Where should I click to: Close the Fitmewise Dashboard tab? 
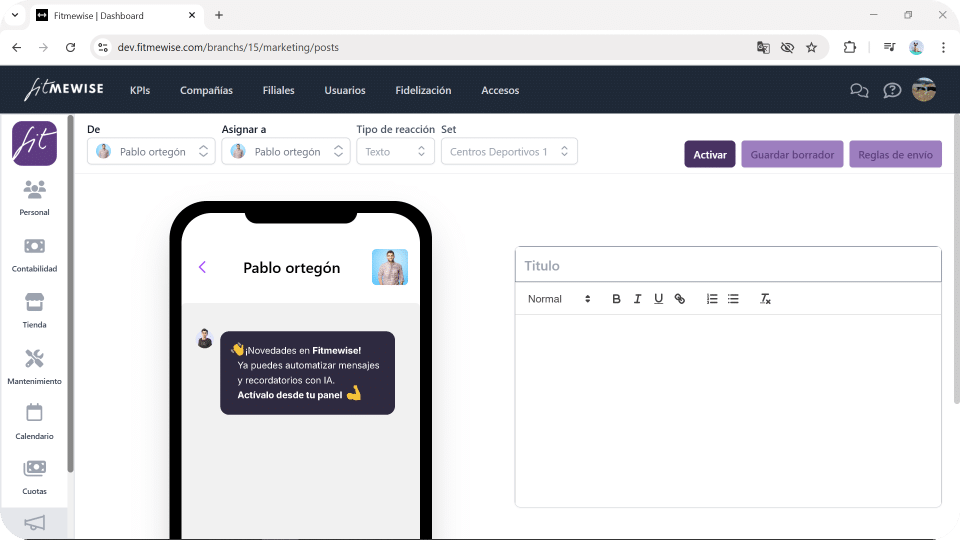pos(192,15)
